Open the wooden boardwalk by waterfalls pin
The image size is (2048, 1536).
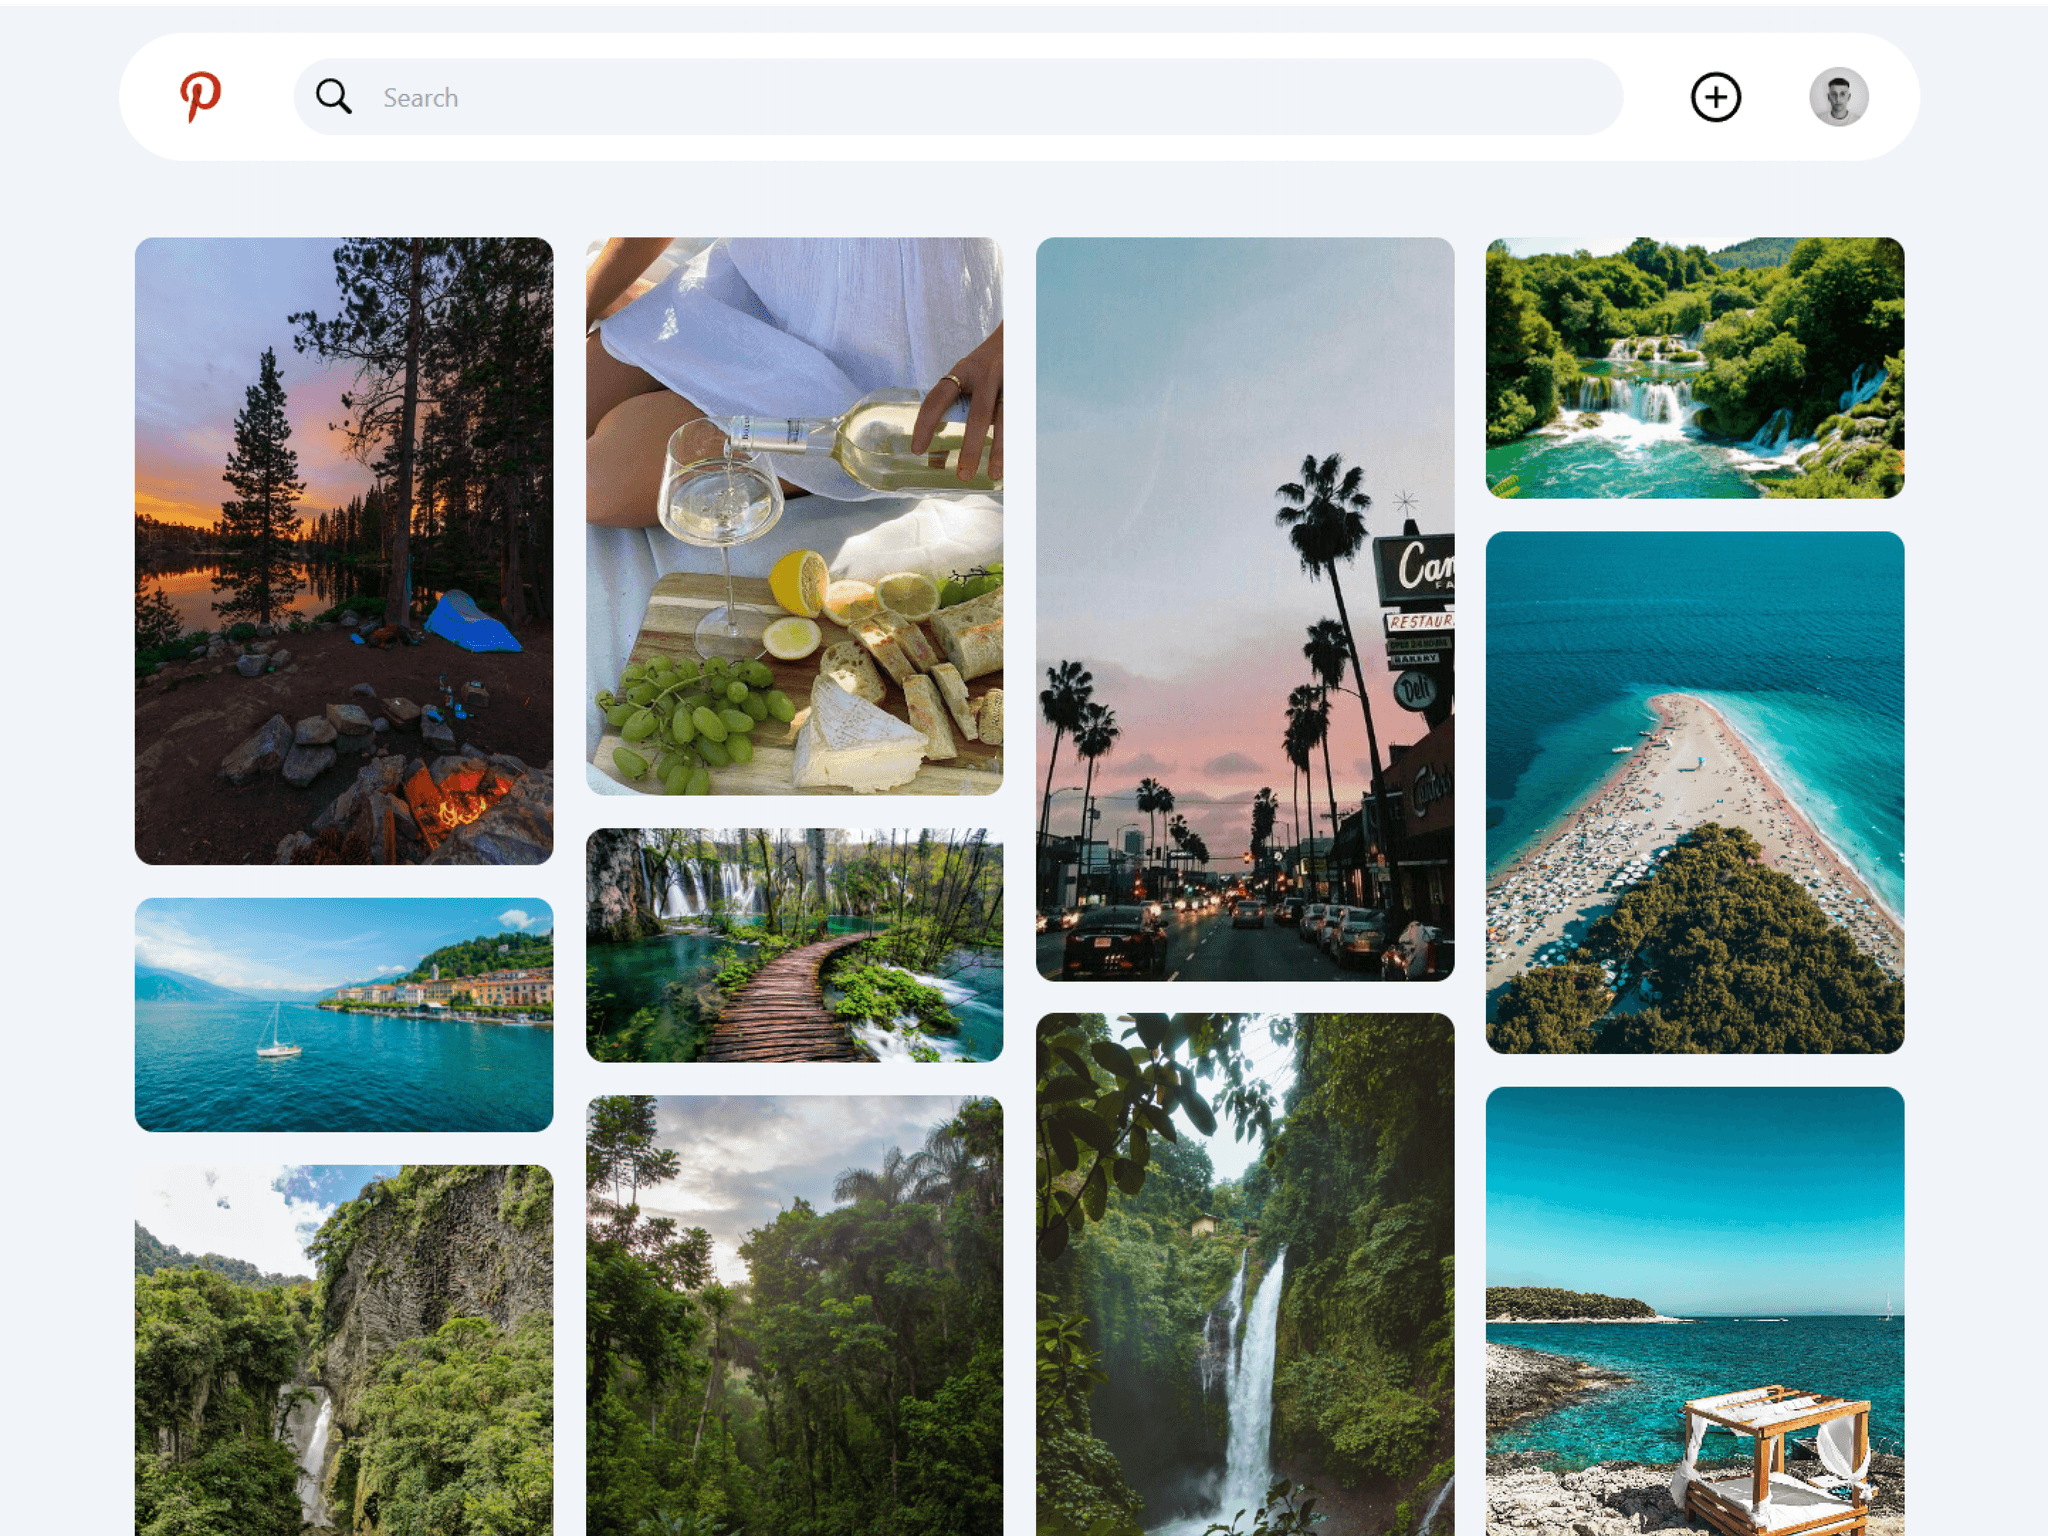(794, 945)
